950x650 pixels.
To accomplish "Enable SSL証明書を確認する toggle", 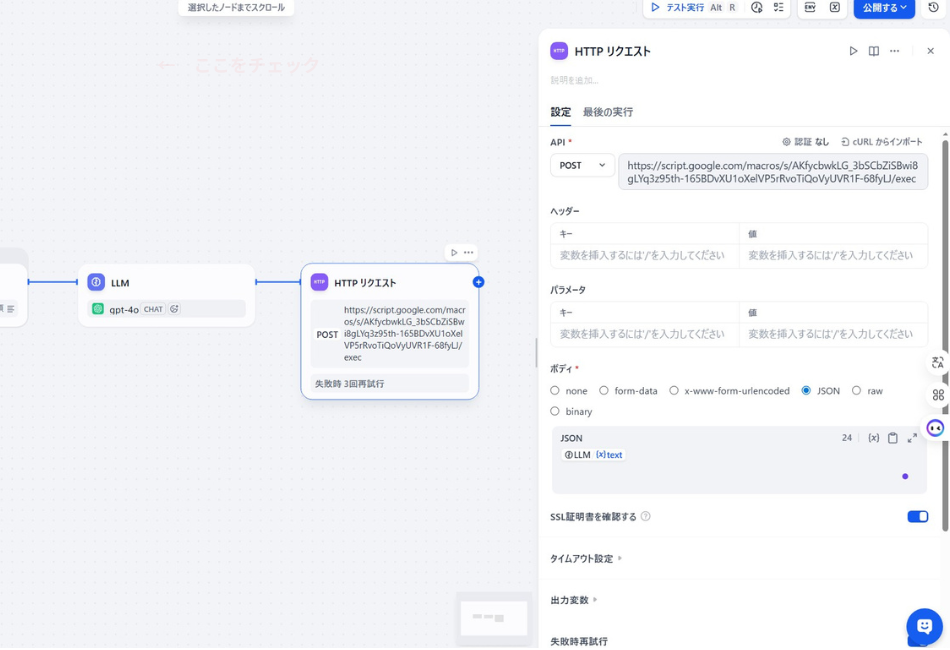I will [x=917, y=516].
